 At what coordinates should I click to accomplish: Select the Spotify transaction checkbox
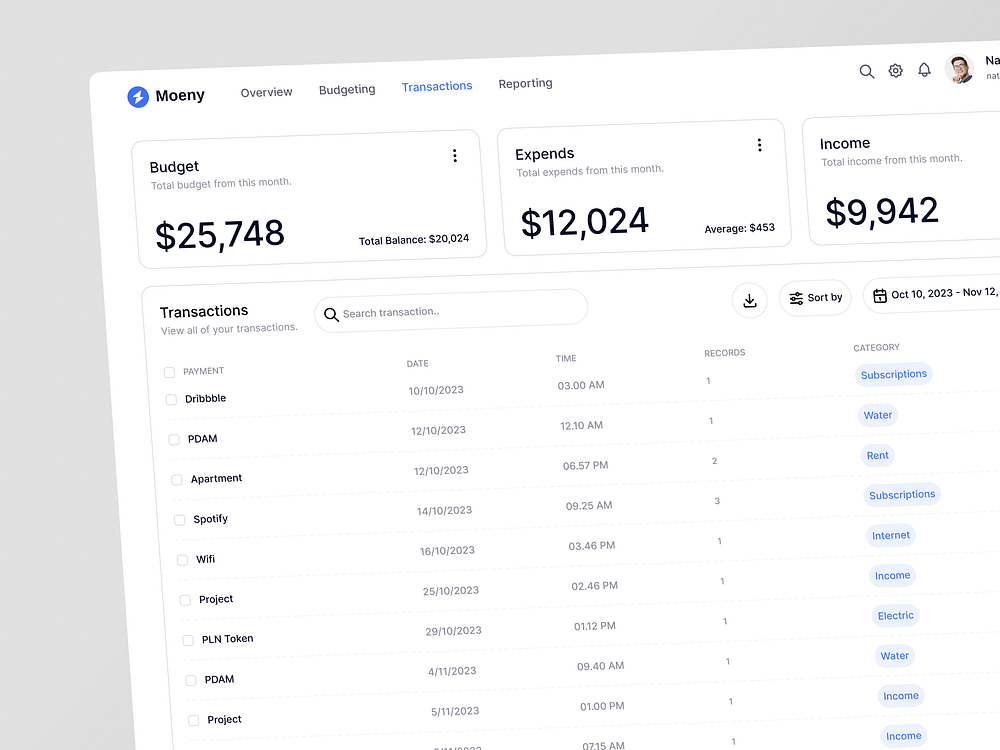pos(181,518)
